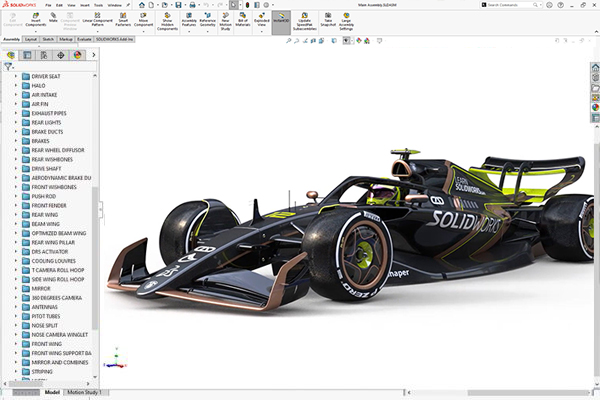
Task: Open the PropertyManager panel tab
Action: coord(26,55)
